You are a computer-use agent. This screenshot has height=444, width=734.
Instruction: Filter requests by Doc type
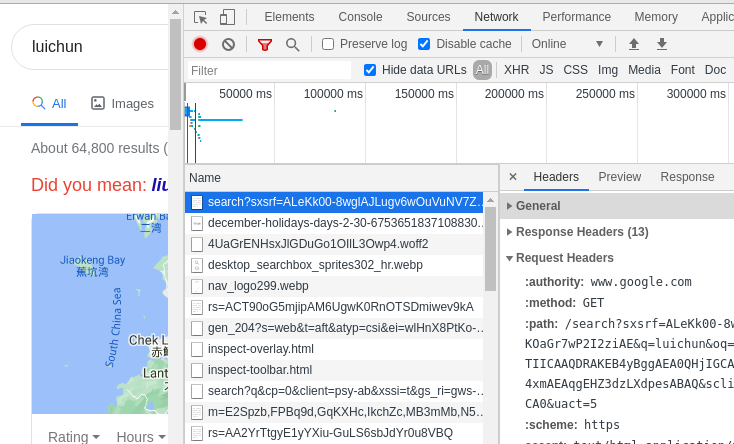pos(715,70)
